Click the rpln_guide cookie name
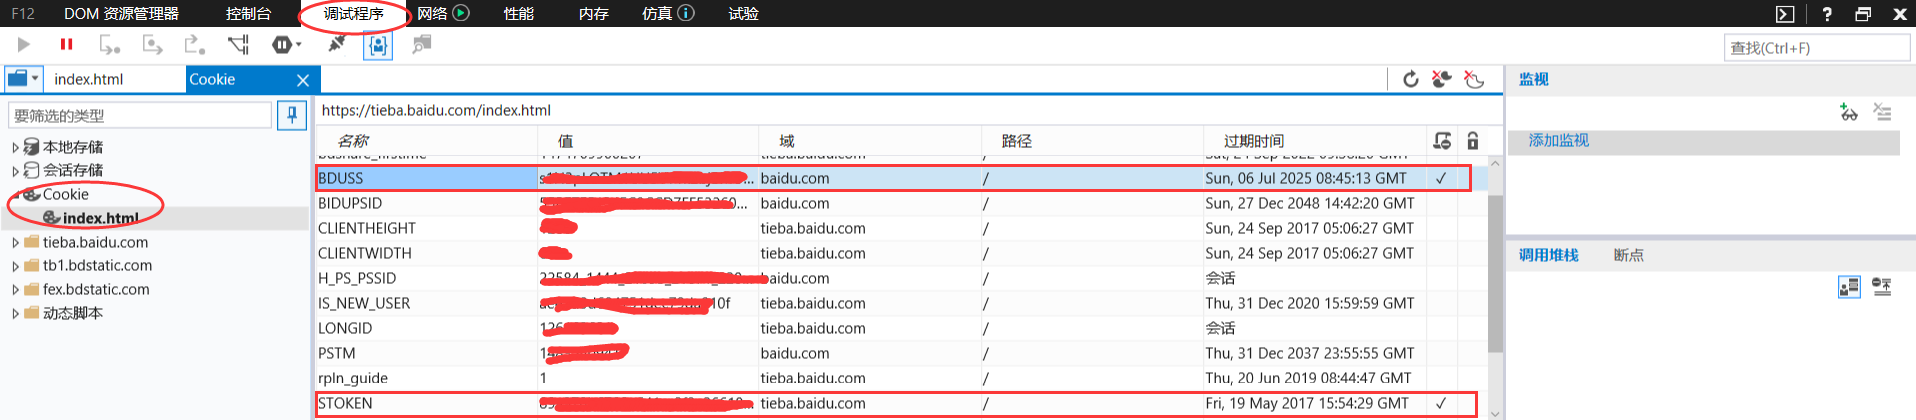 click(353, 378)
